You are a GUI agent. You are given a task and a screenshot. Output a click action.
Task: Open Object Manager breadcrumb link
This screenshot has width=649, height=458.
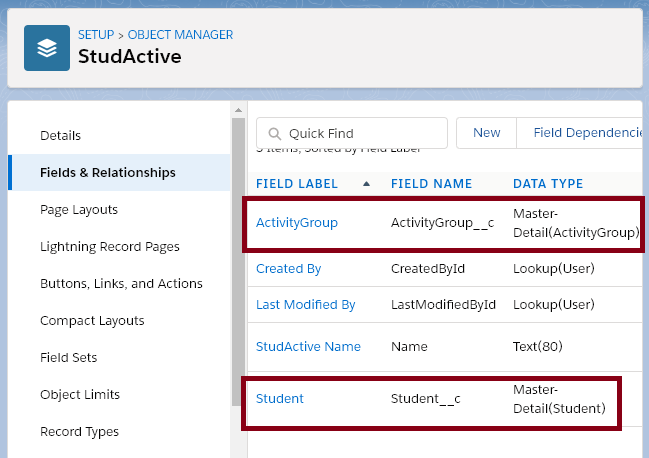click(x=180, y=35)
